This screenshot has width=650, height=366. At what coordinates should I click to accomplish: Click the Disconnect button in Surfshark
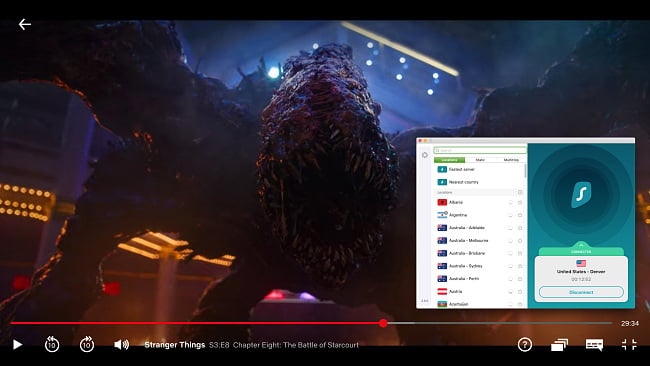pos(581,292)
